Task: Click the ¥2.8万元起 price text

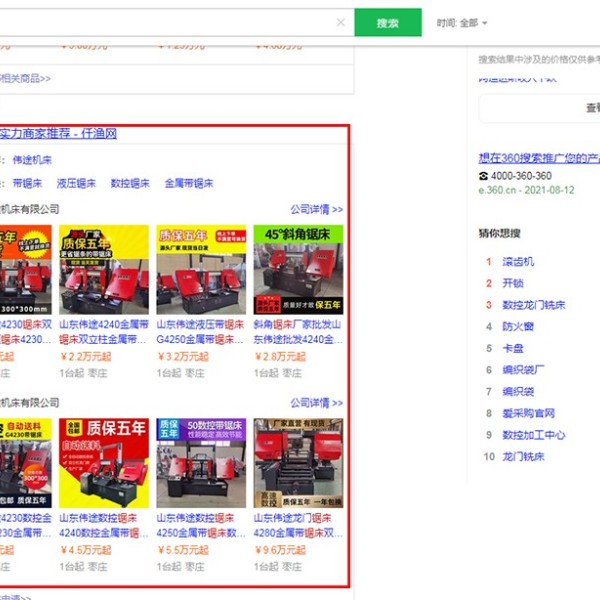Action: pos(280,357)
